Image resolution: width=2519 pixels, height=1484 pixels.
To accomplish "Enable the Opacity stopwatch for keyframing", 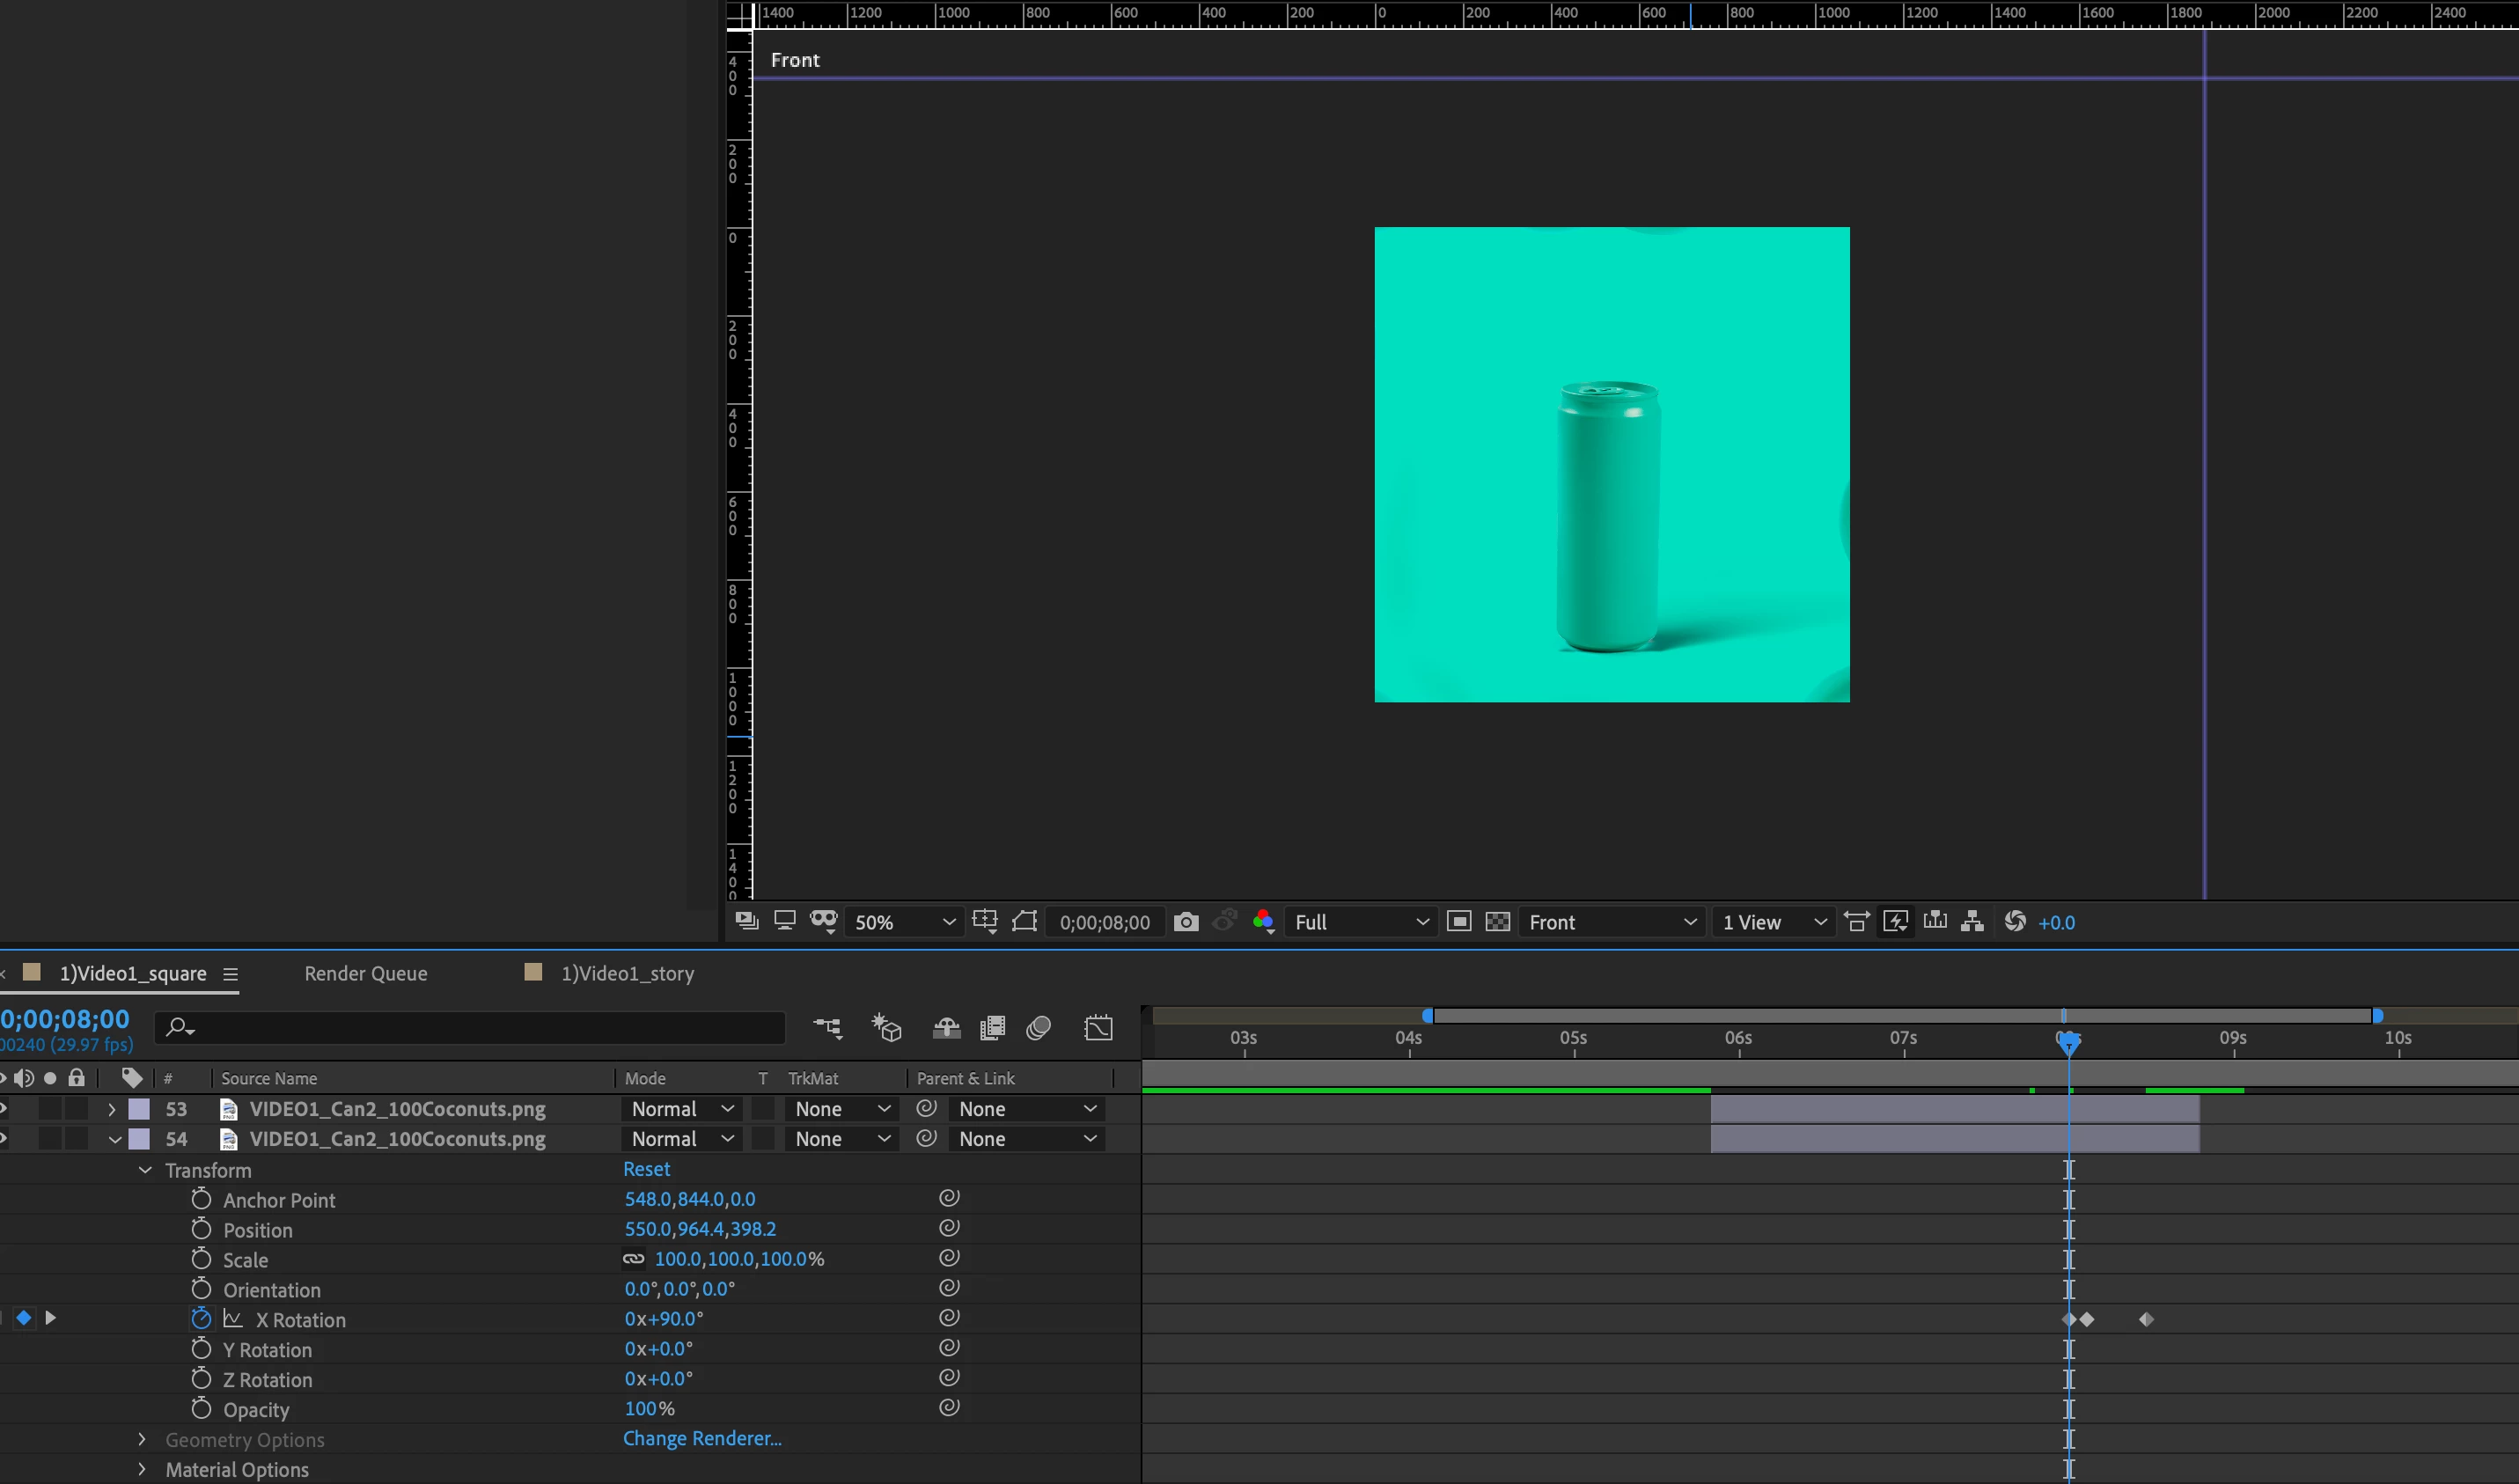I will 201,1409.
